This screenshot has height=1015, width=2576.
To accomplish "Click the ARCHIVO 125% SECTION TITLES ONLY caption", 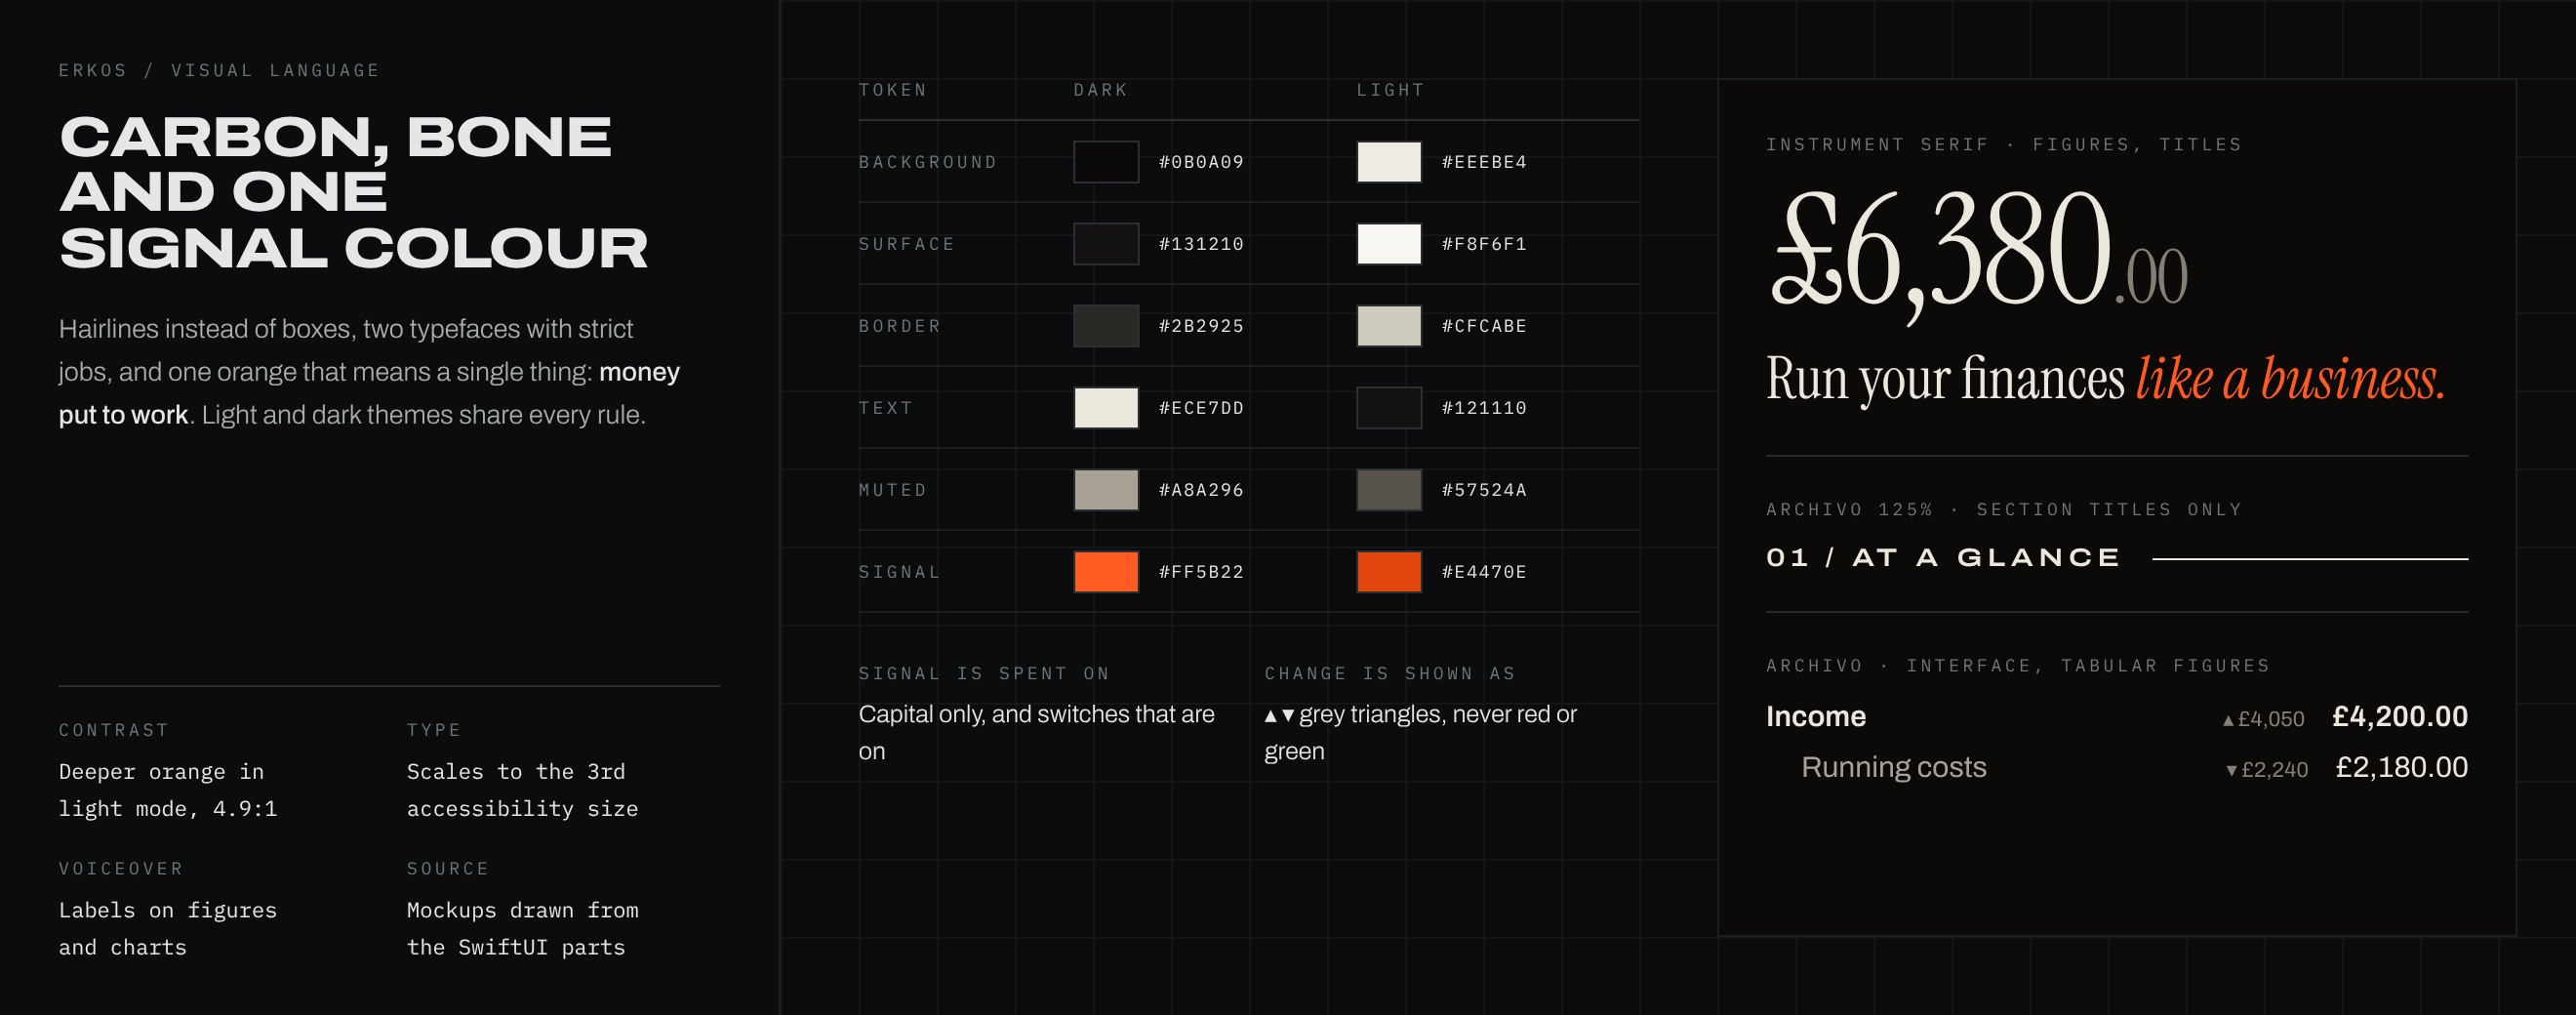I will click(x=2004, y=510).
